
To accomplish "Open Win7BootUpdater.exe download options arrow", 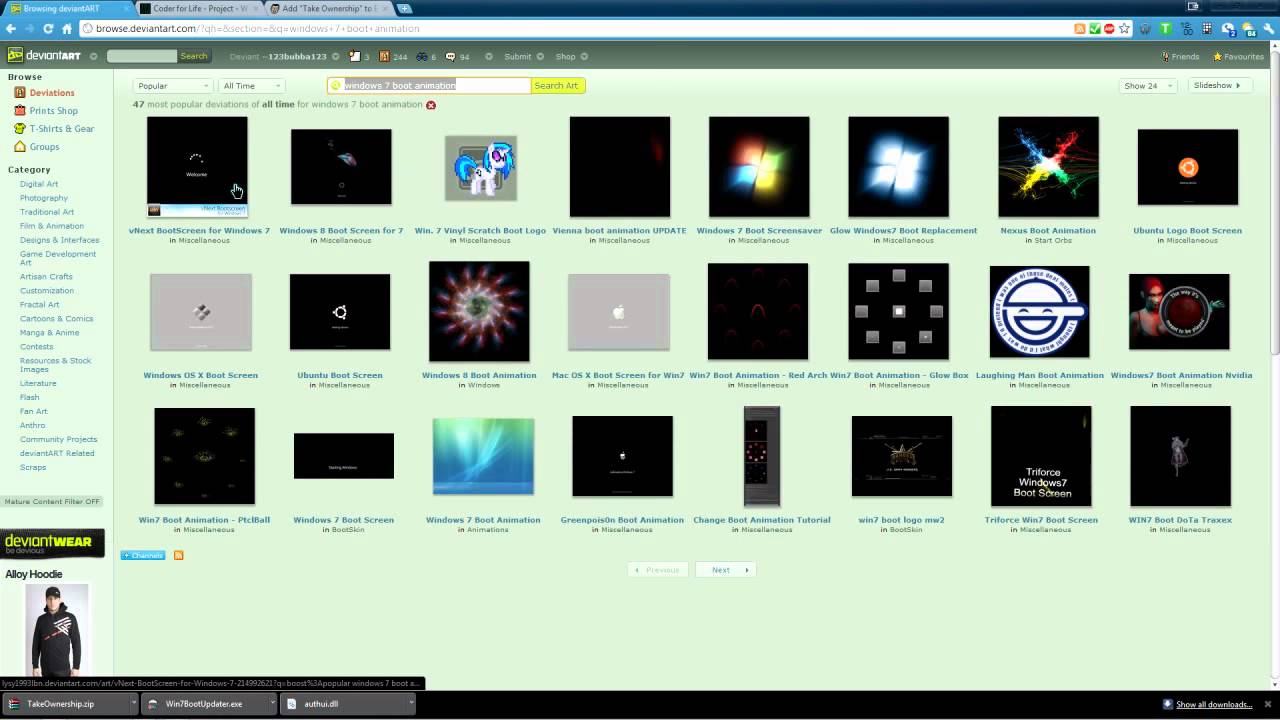I will [271, 704].
